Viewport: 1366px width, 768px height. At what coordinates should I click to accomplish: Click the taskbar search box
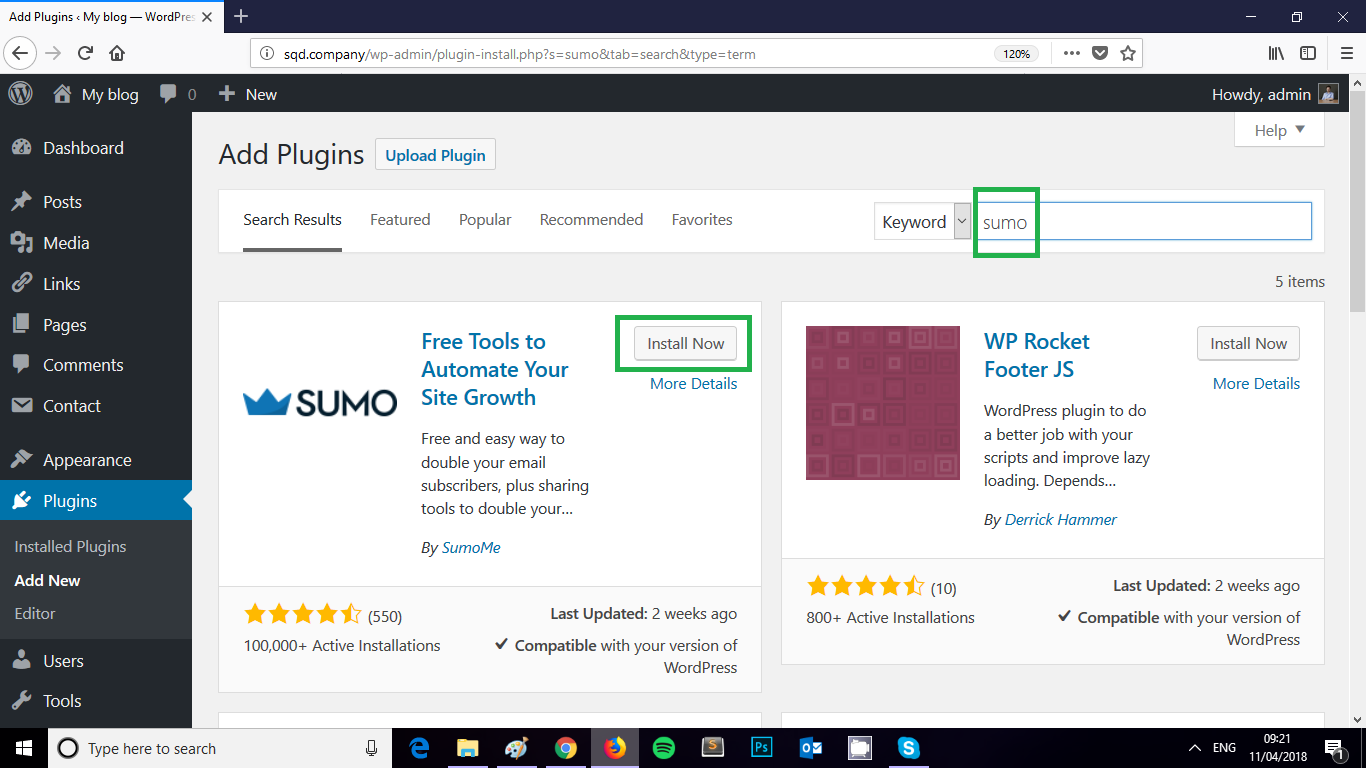pyautogui.click(x=220, y=748)
